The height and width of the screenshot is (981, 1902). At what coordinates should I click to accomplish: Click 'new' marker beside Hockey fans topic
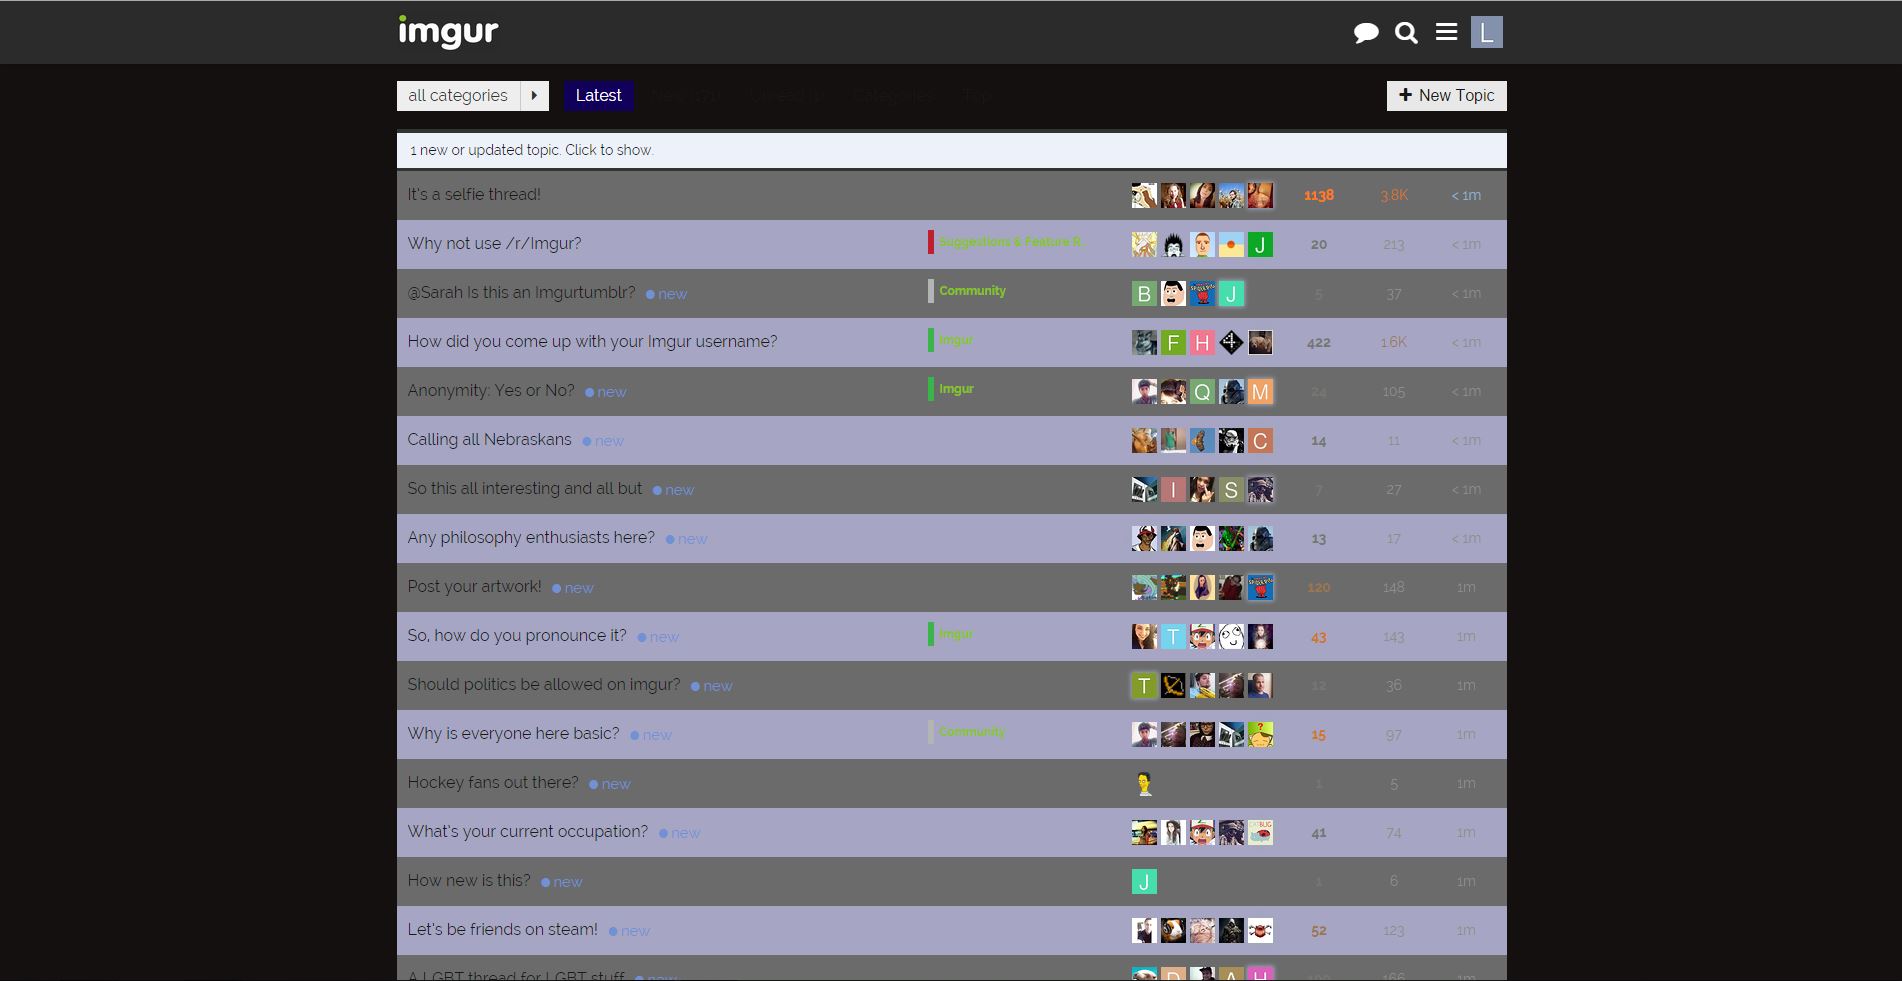610,784
